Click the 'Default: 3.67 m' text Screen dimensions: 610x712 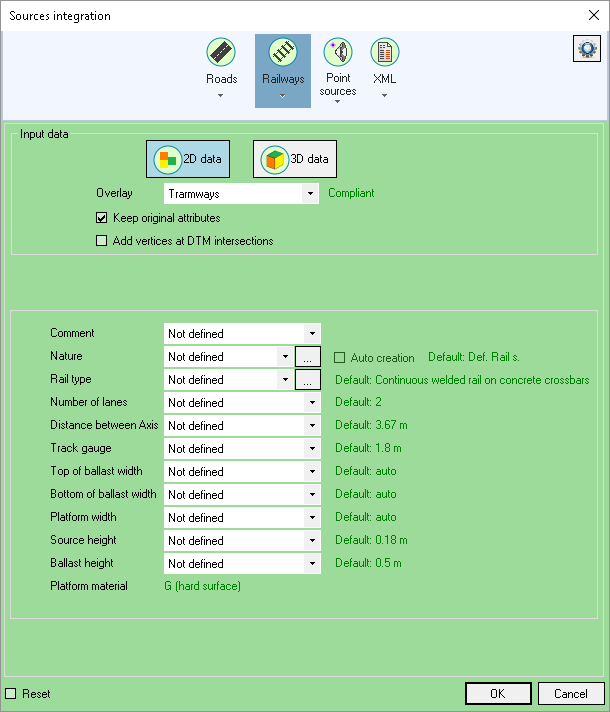point(371,425)
